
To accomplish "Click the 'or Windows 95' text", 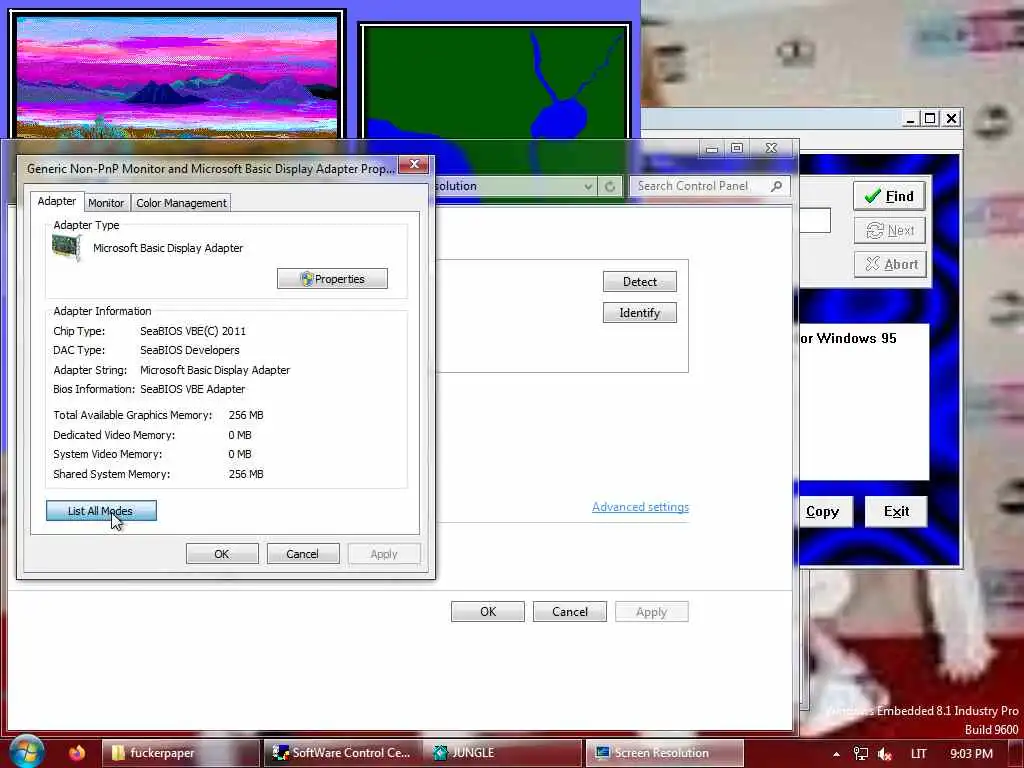I will [x=848, y=338].
